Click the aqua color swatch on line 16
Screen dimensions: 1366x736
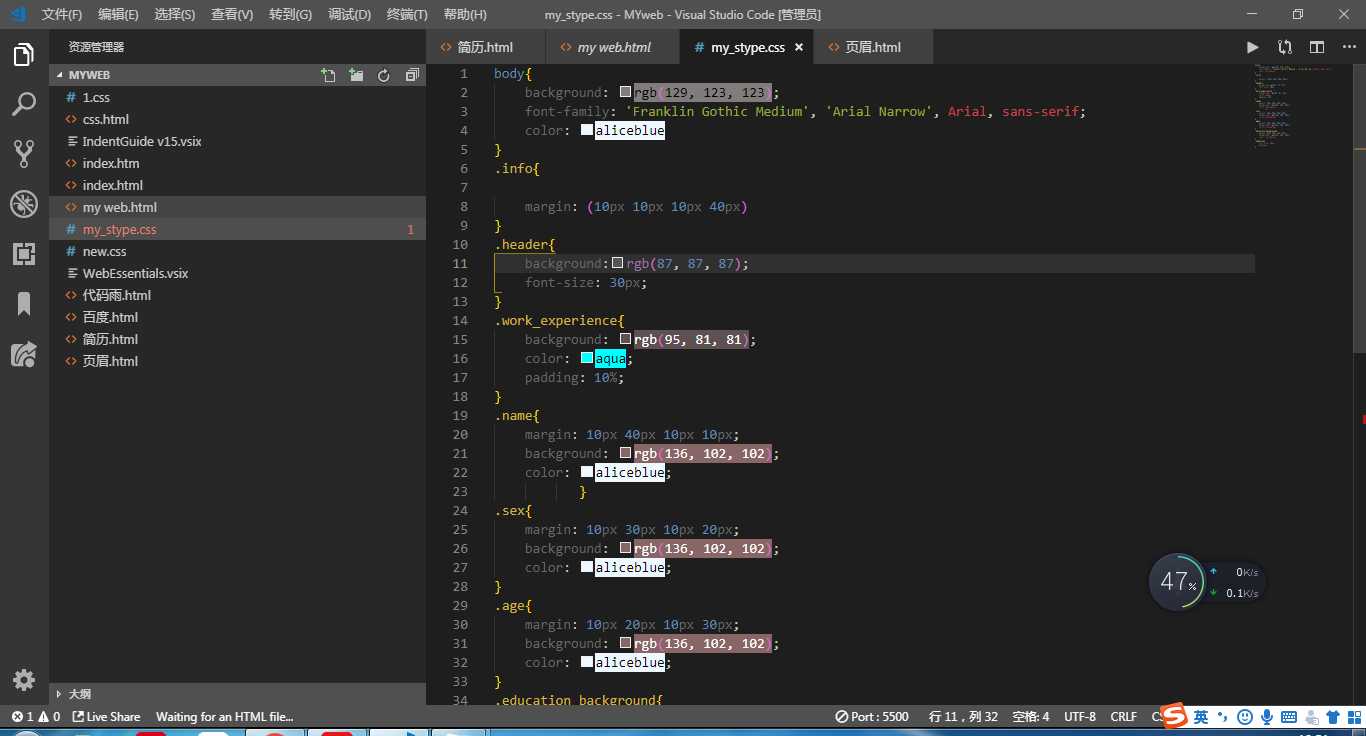587,358
